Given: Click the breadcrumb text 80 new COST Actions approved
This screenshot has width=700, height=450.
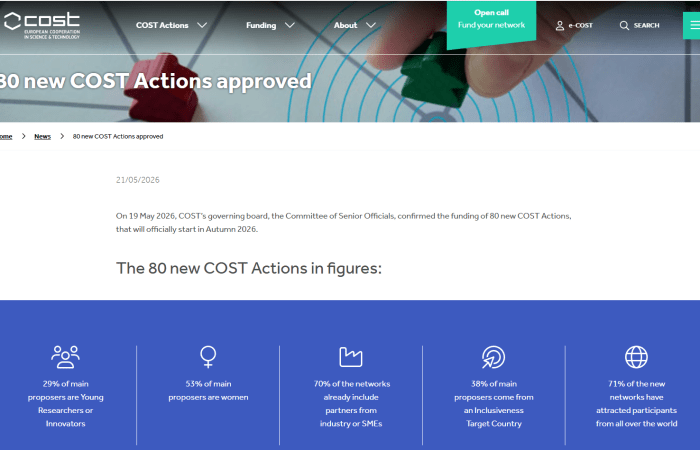Looking at the screenshot, I should point(118,137).
